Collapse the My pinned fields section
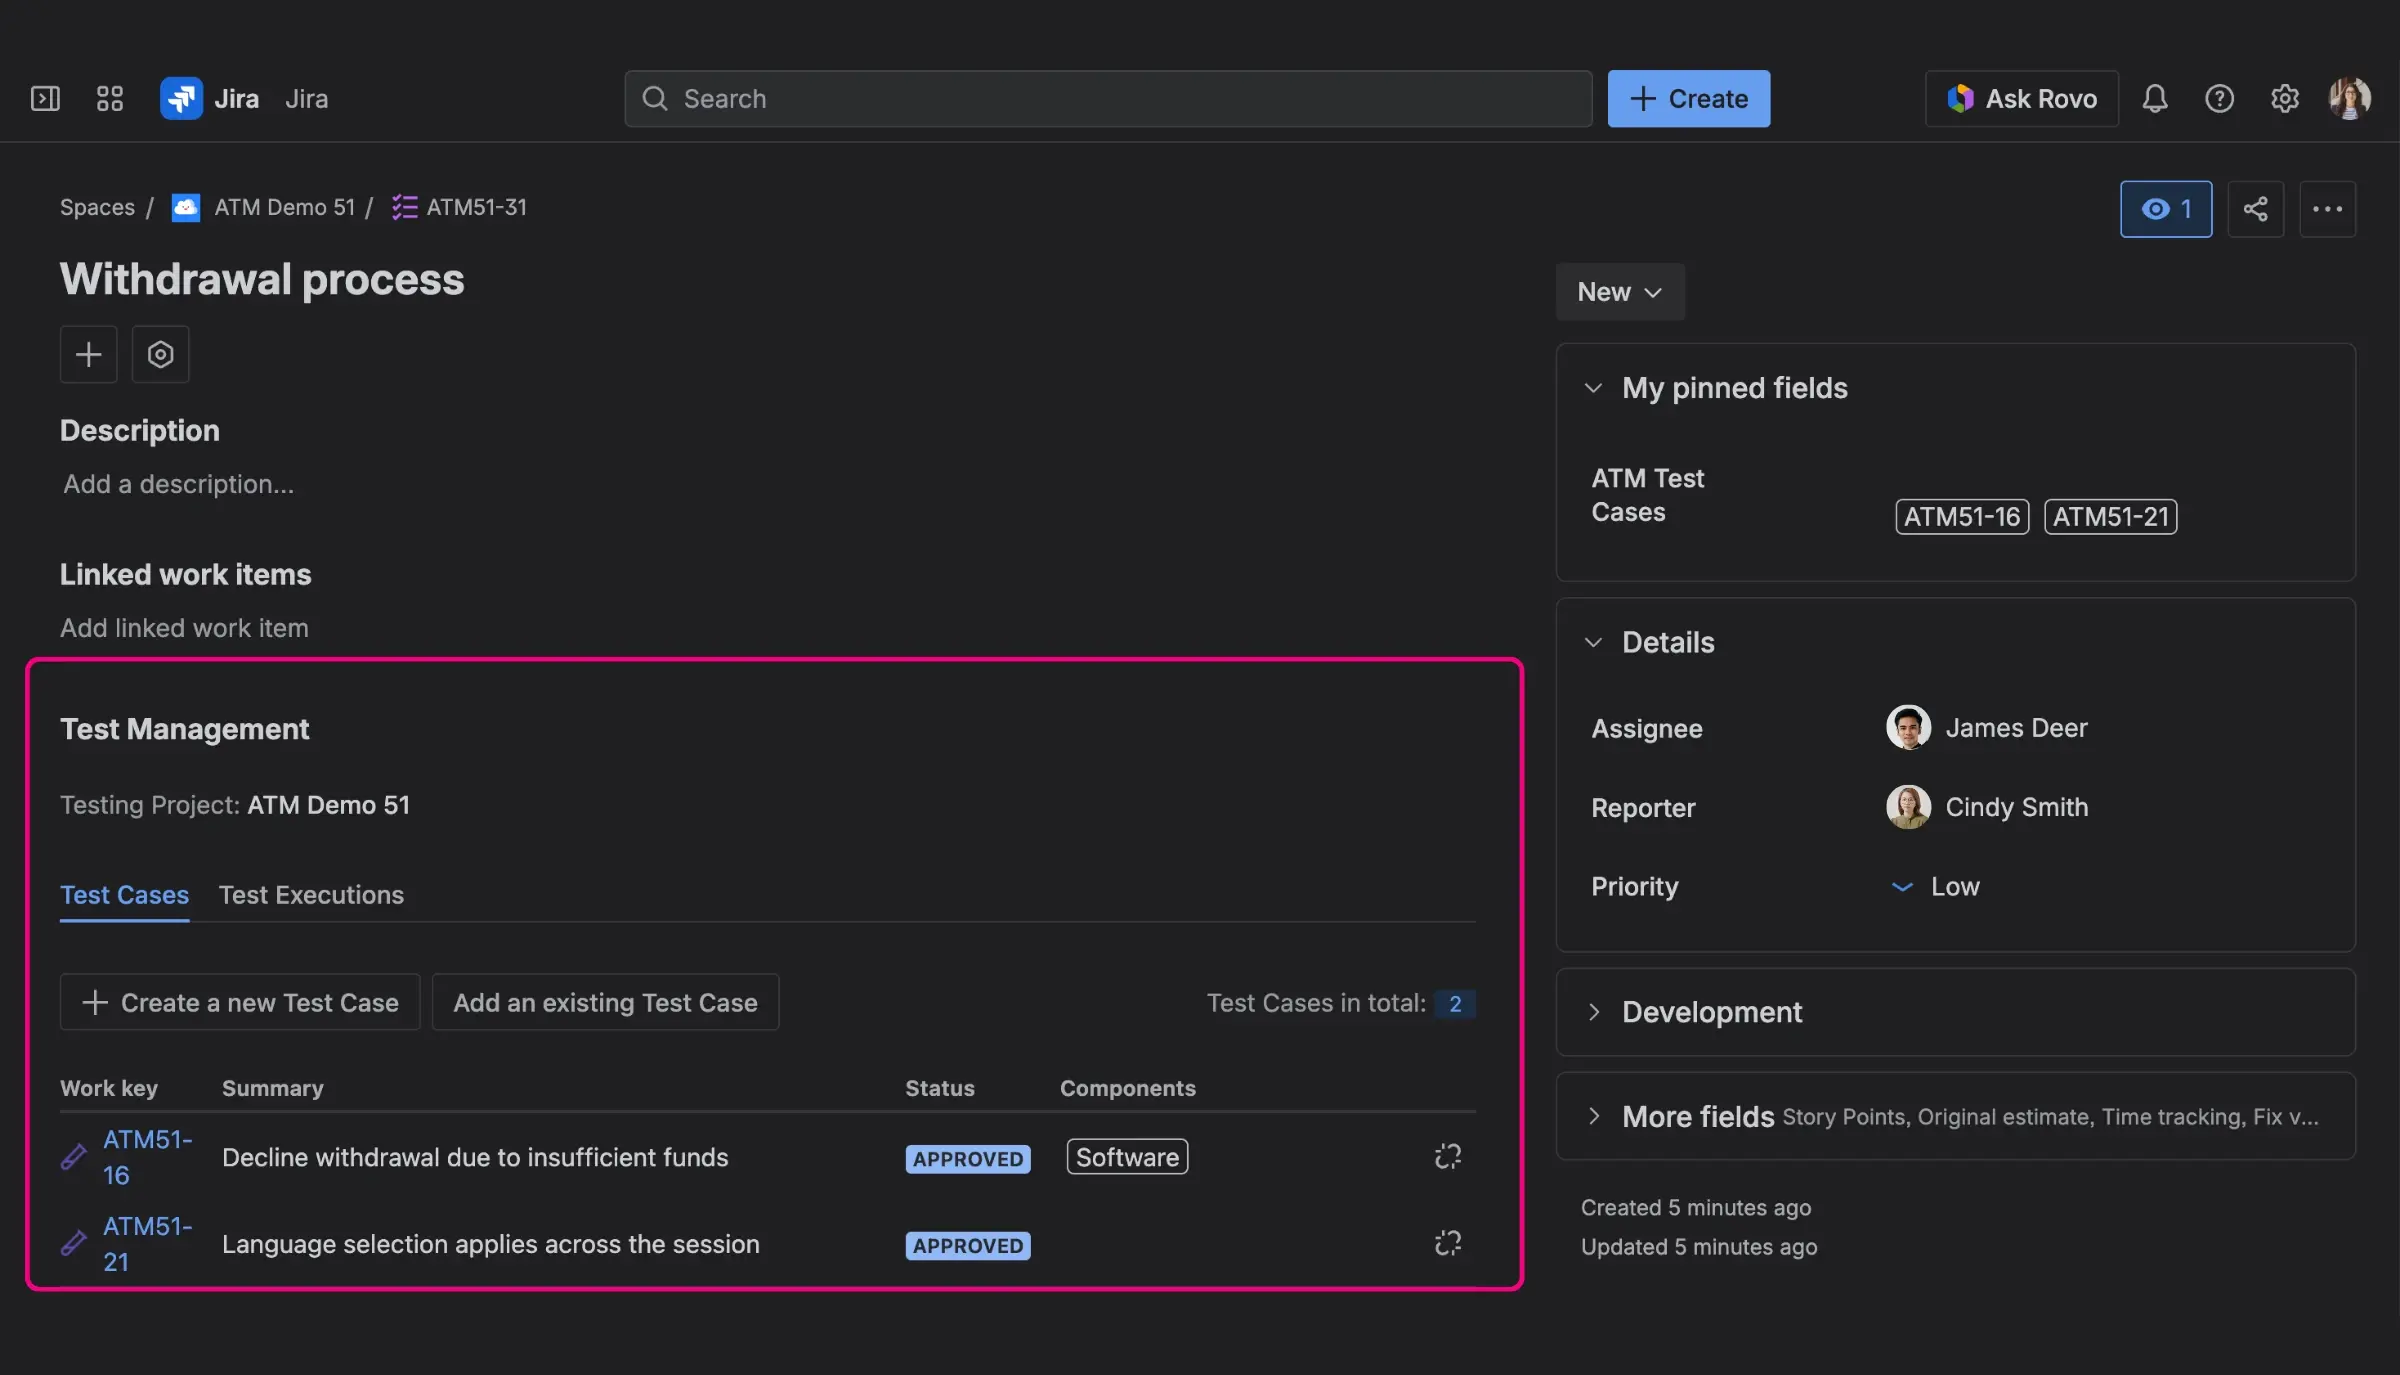The height and width of the screenshot is (1375, 2400). [x=1593, y=388]
